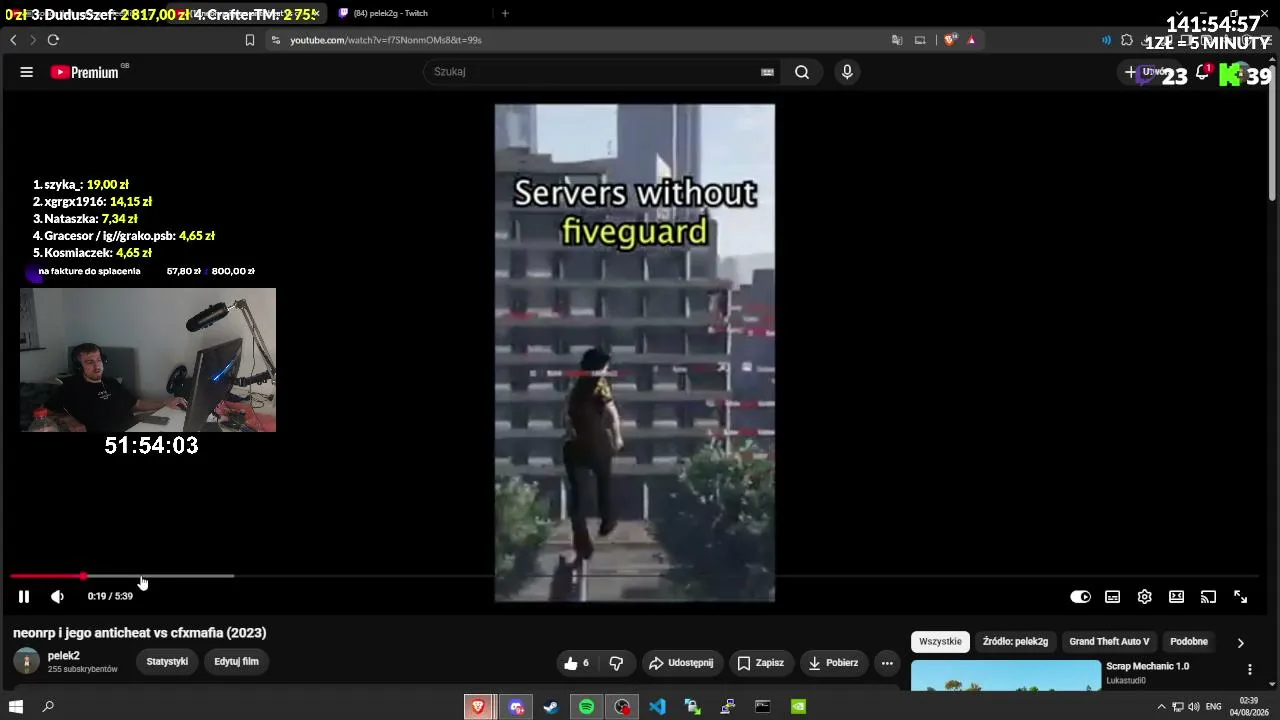Image resolution: width=1280 pixels, height=720 pixels.
Task: Open Brave Shields lion icon
Action: (x=949, y=40)
